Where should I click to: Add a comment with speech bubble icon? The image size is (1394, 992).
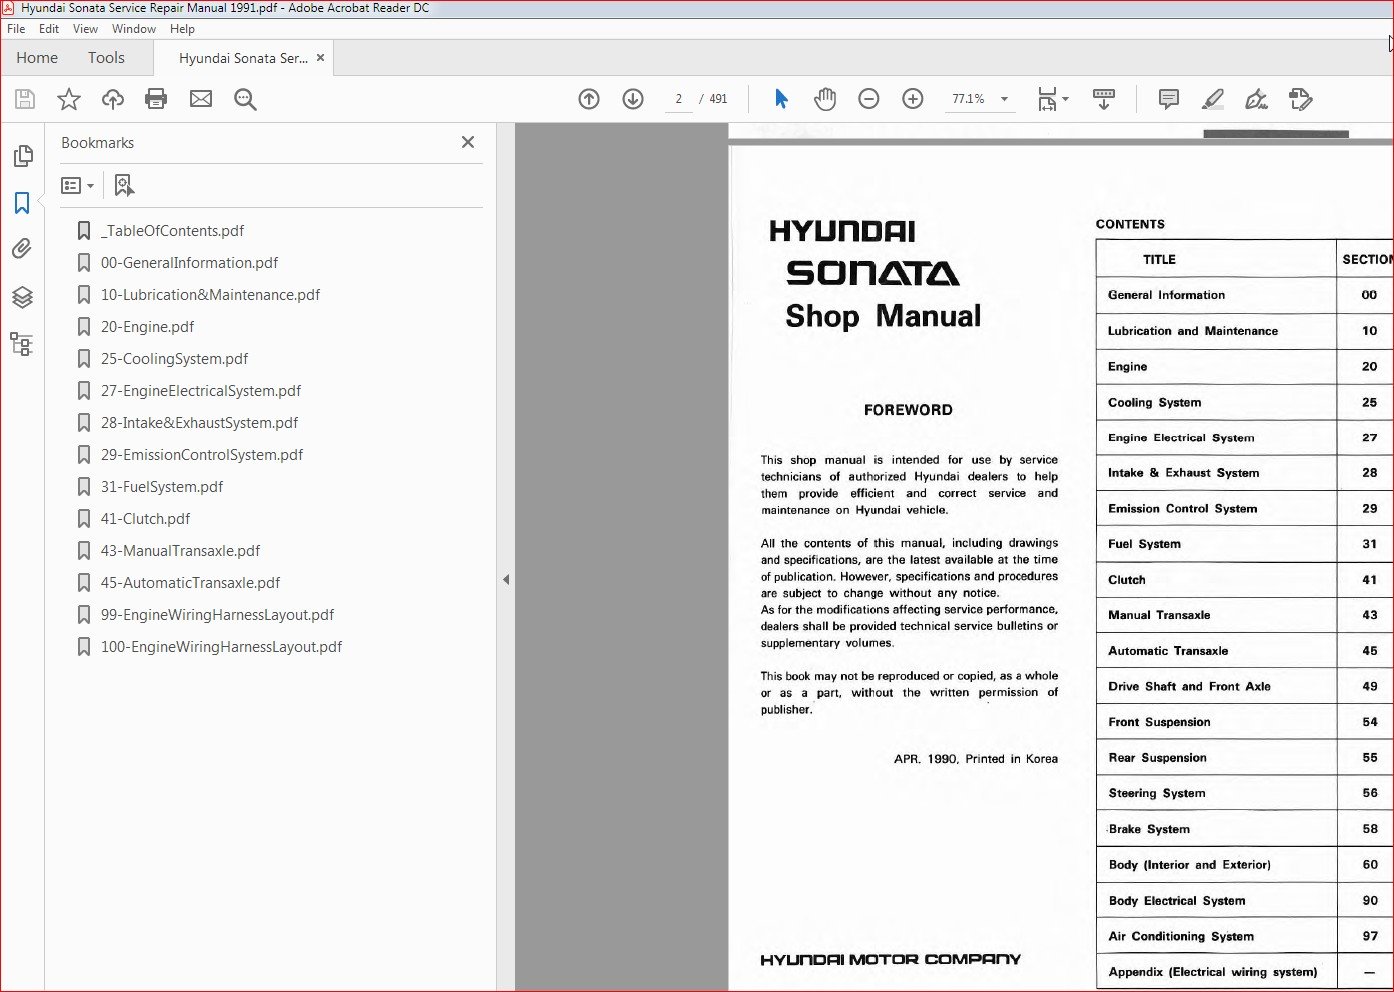click(1169, 99)
